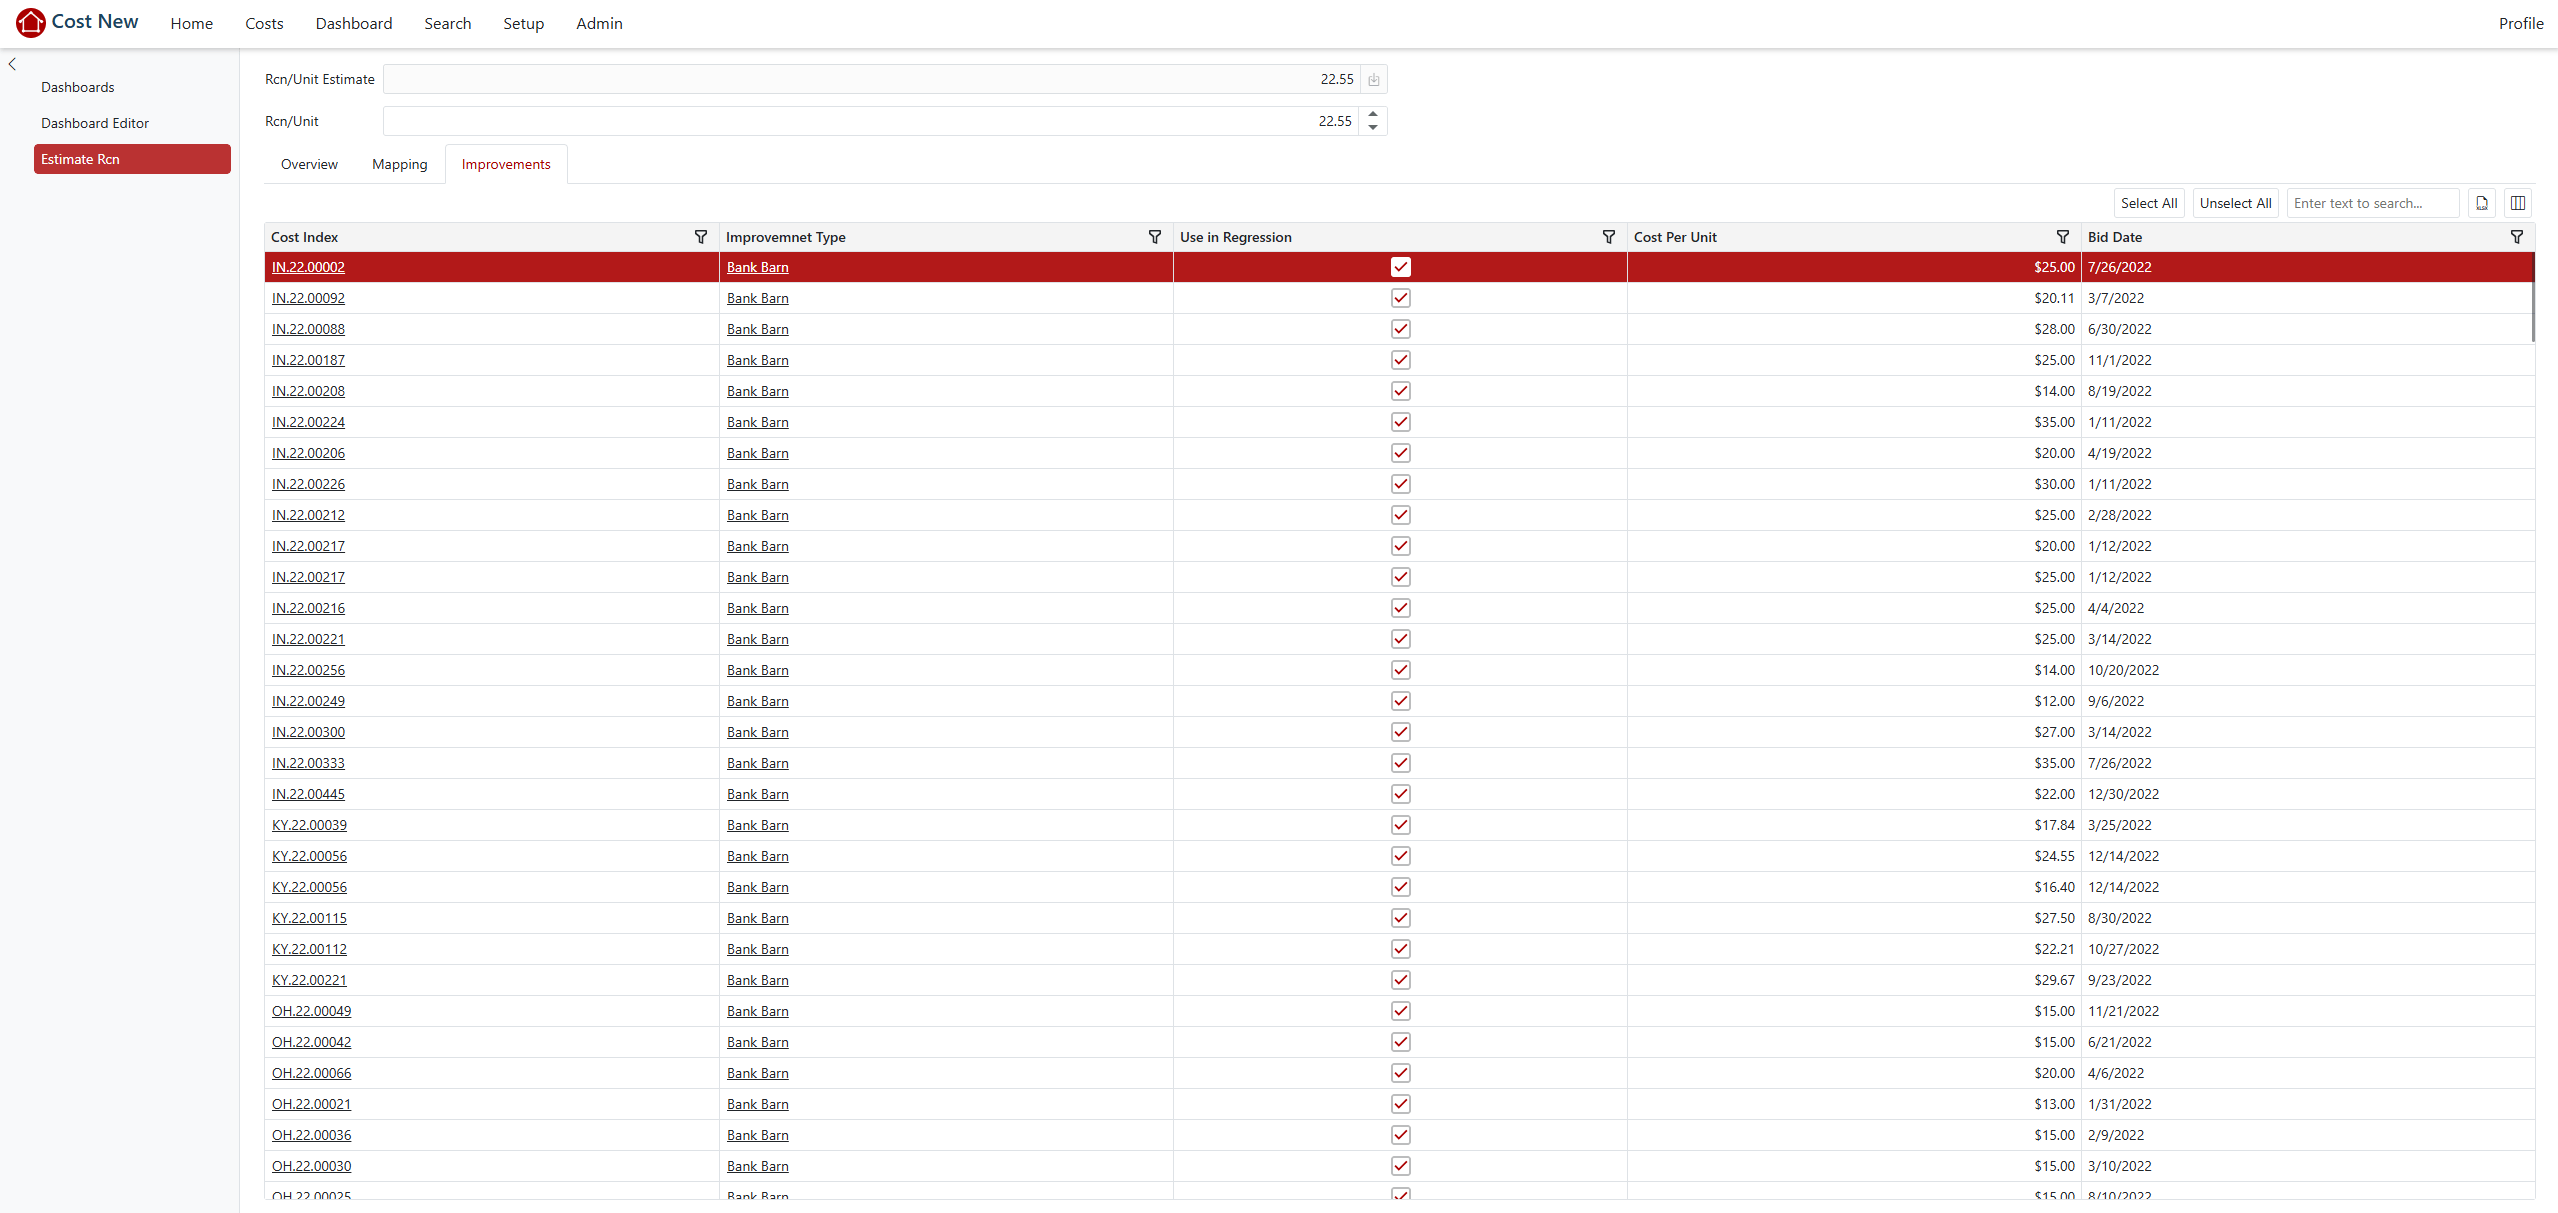
Task: Uncheck regression for row IN.22.00092
Action: 1400,298
